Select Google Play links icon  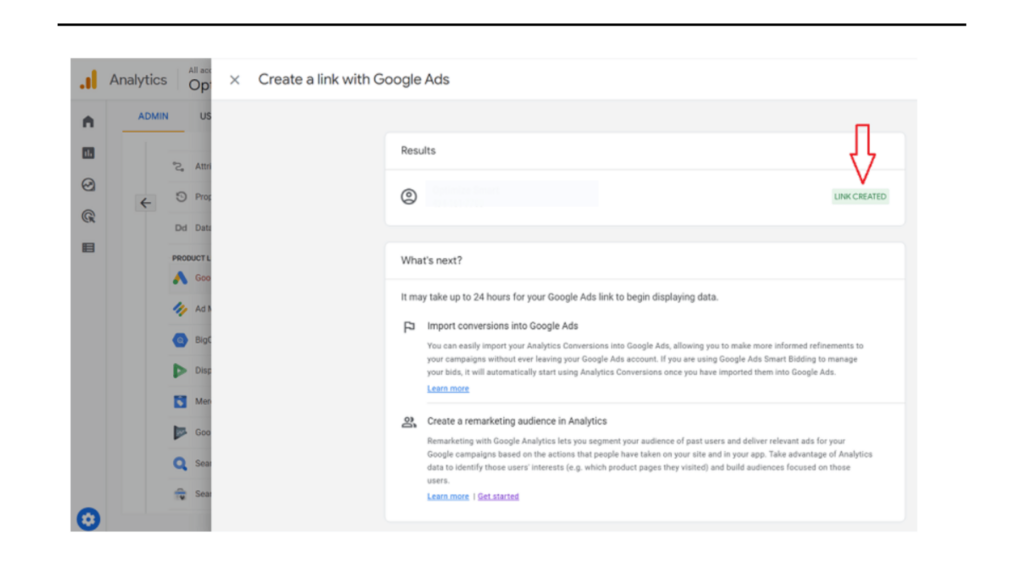(x=180, y=432)
